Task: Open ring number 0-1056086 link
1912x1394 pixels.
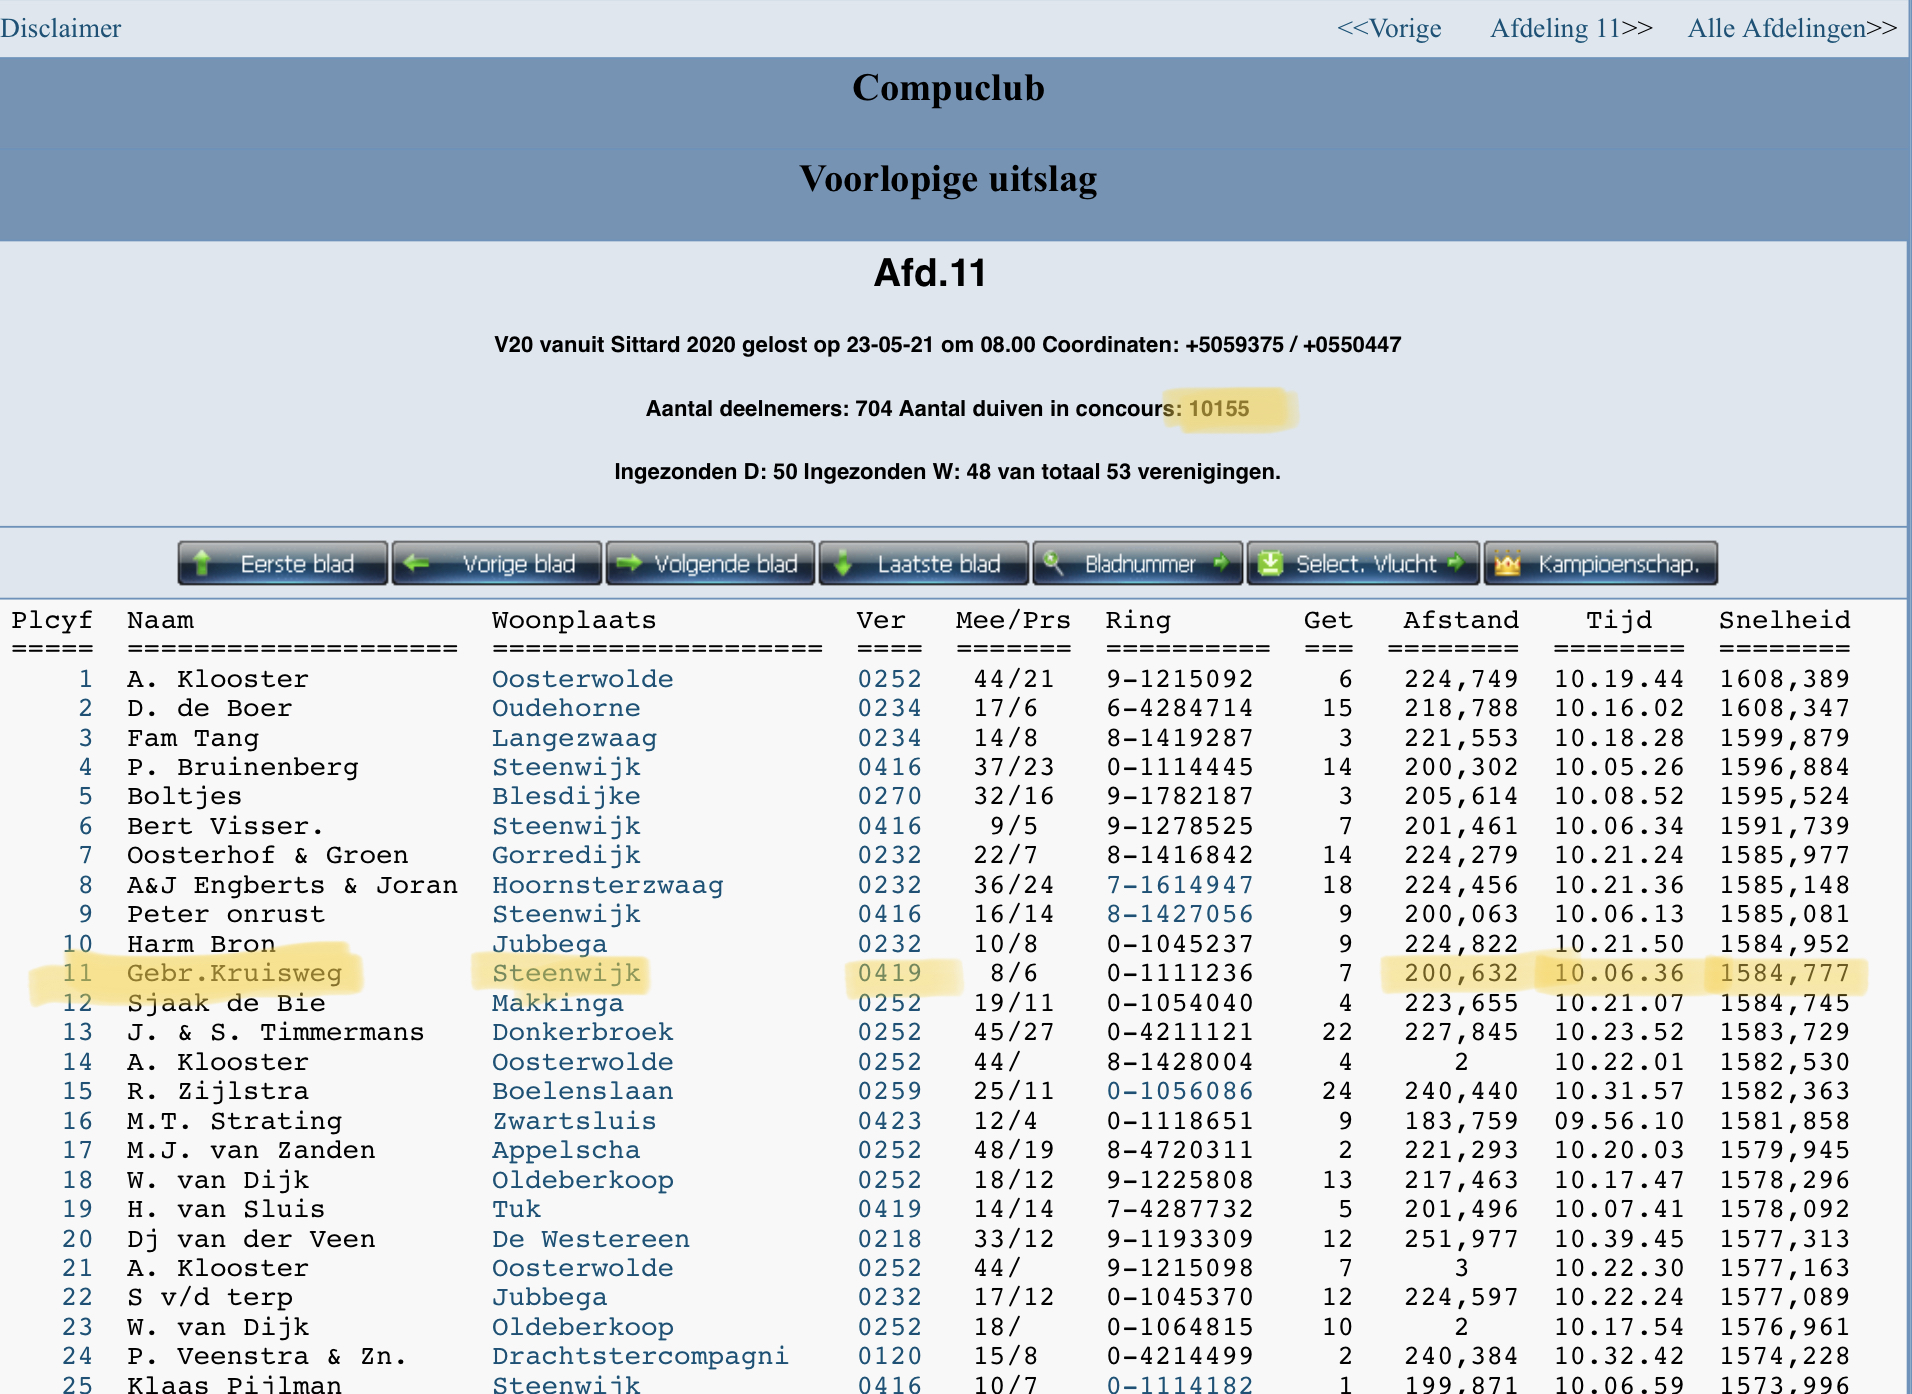Action: pyautogui.click(x=1179, y=1091)
